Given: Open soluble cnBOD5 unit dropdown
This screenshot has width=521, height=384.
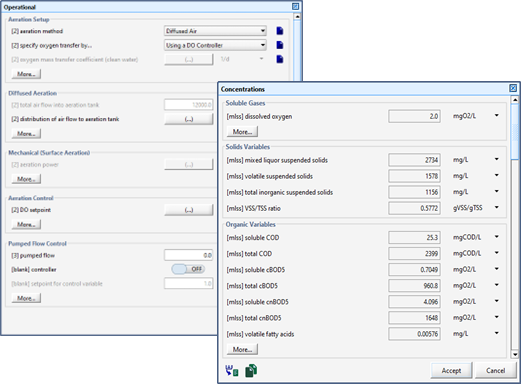Looking at the screenshot, I should point(496,301).
